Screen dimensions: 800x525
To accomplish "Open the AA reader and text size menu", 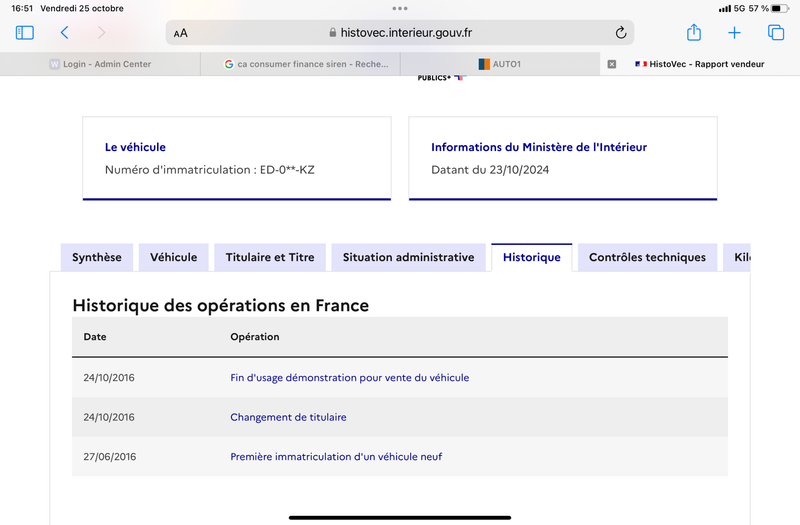I will point(181,33).
